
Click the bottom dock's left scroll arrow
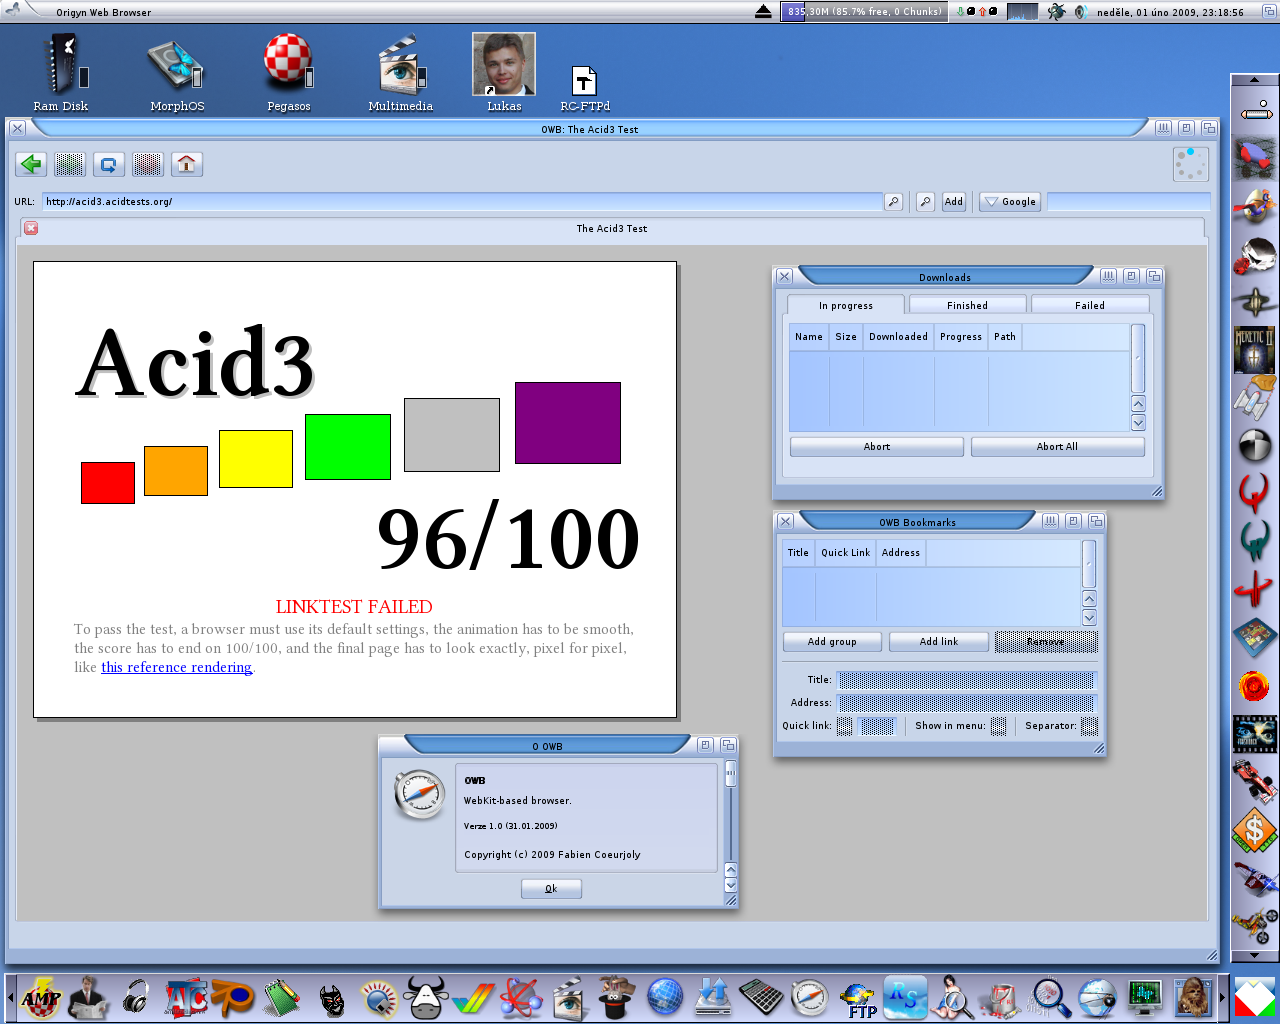pos(11,997)
